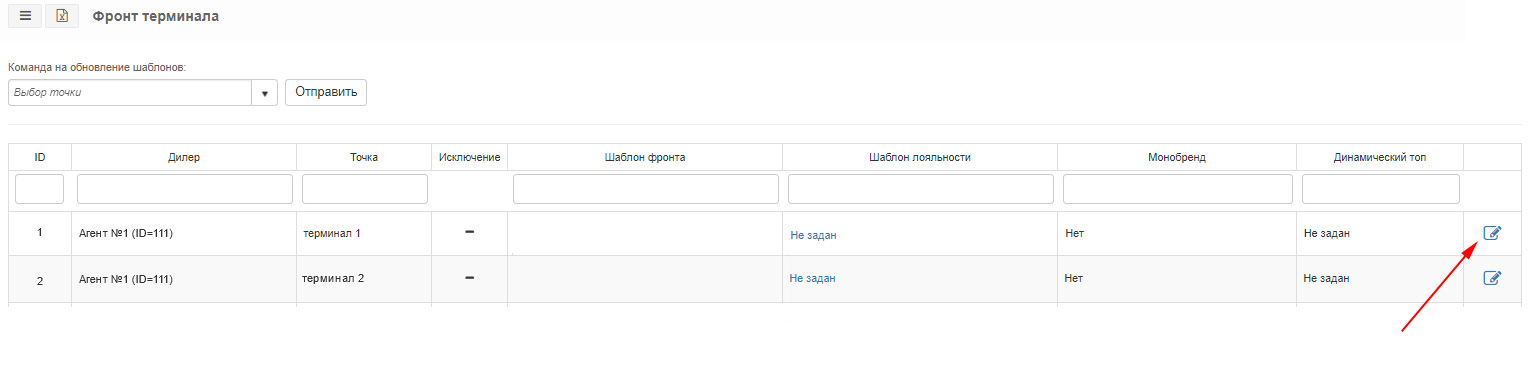Screen dimensions: 1529x370
Task: Click Агент №1 dealer in row 1
Action: (x=126, y=234)
